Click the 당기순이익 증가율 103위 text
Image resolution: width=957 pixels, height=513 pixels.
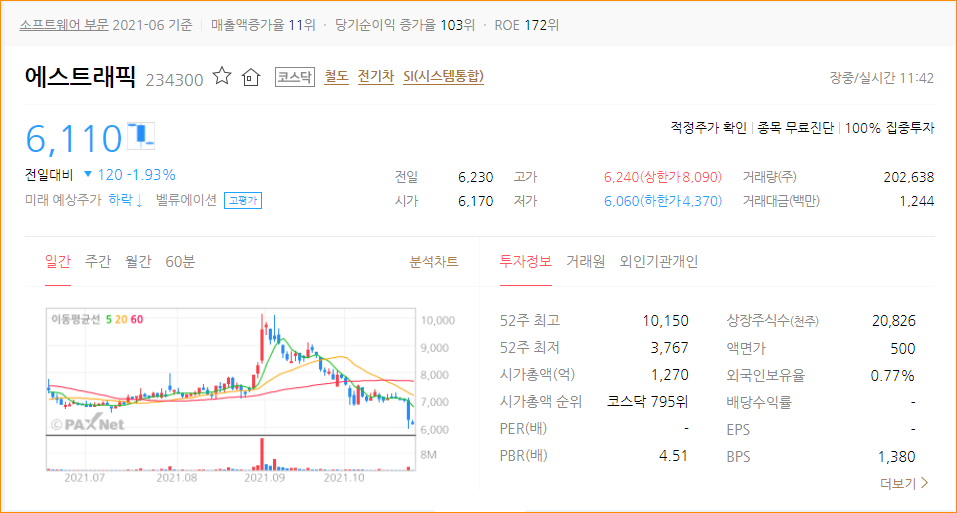405,25
